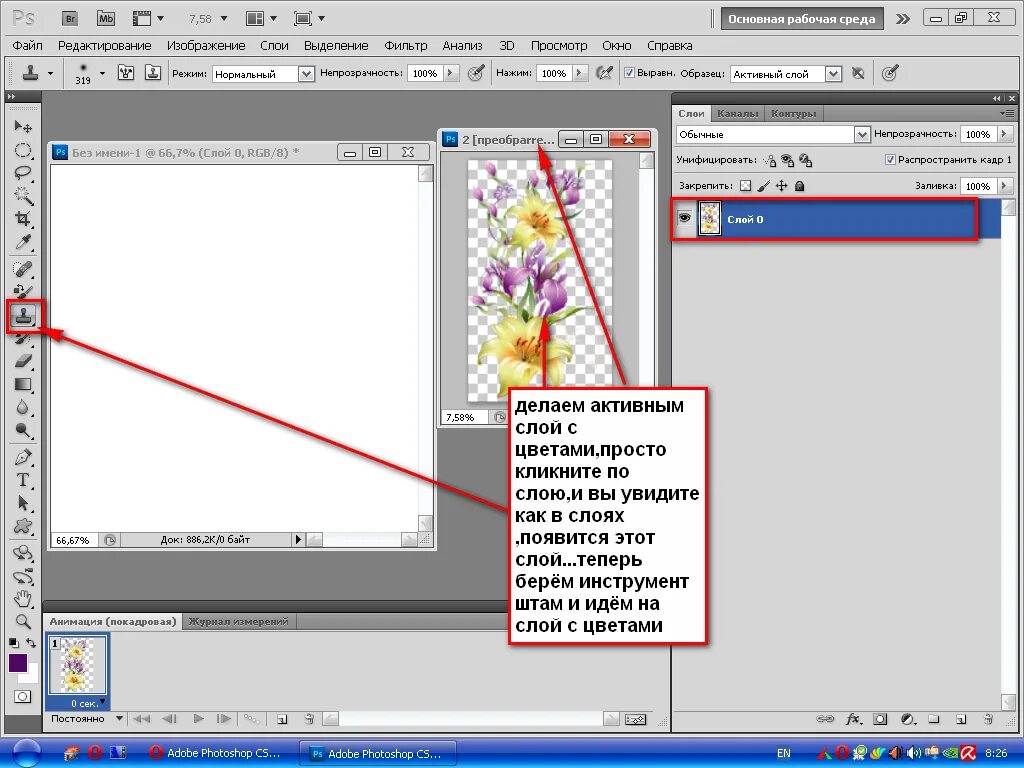Toggle lock image pixels brush icon

tap(763, 186)
